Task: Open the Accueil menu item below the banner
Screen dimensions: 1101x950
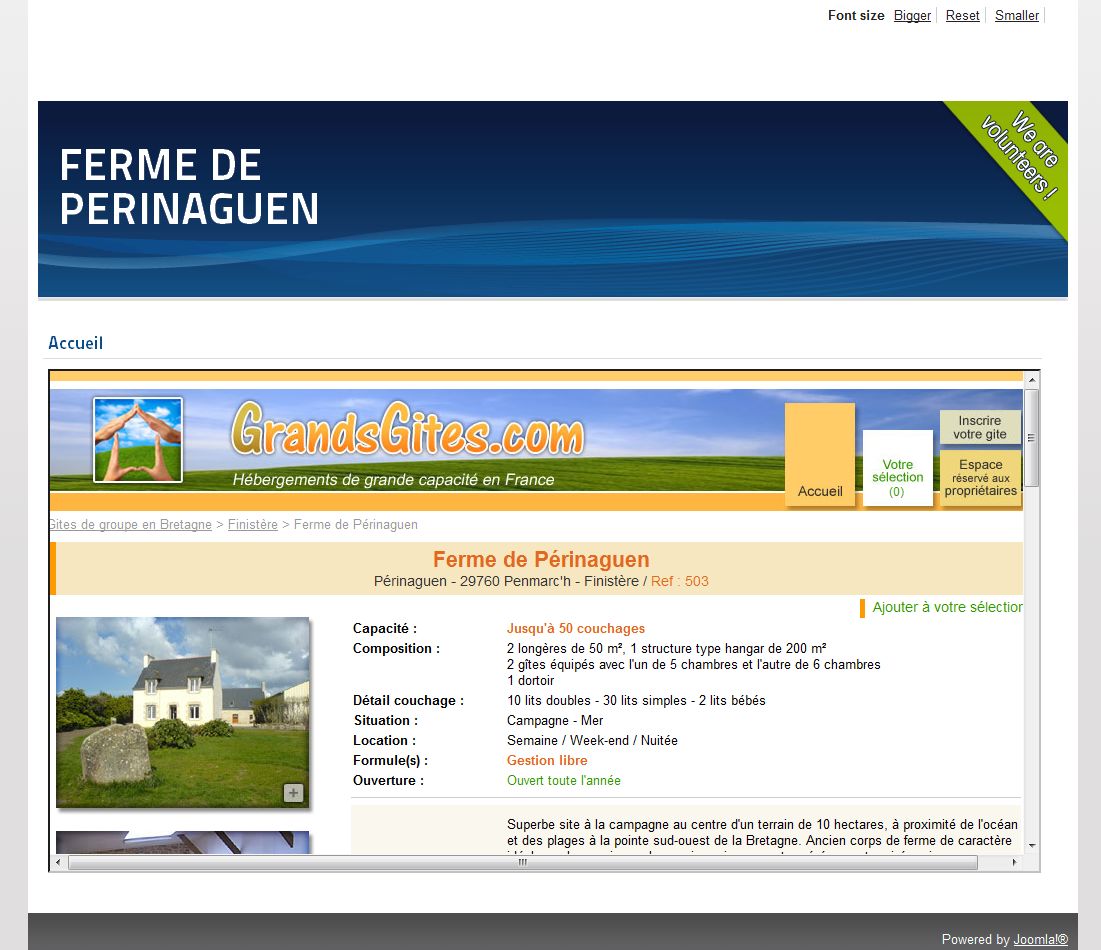Action: pos(75,343)
